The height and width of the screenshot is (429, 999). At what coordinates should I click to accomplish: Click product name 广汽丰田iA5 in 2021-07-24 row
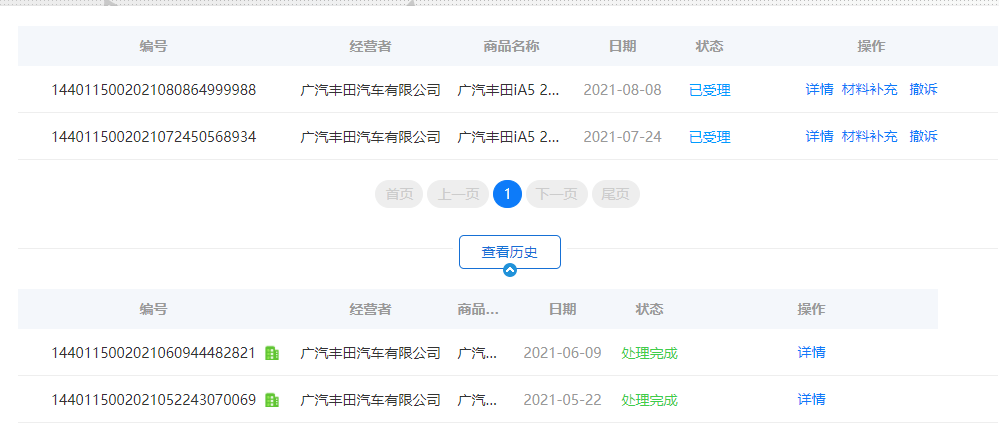pos(508,137)
